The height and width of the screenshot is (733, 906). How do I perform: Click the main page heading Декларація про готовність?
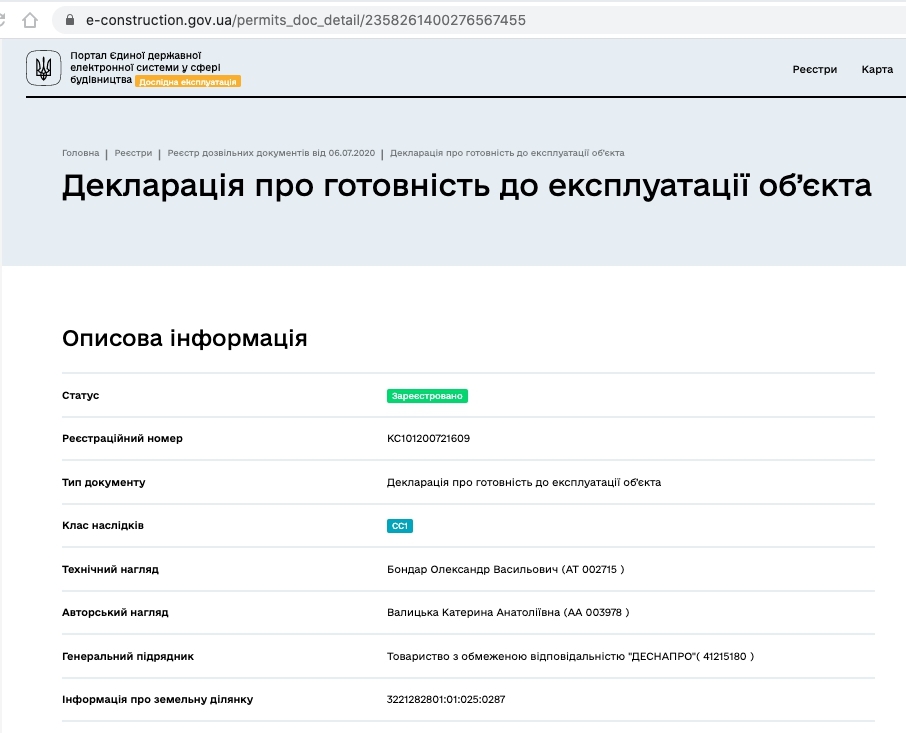click(x=467, y=186)
